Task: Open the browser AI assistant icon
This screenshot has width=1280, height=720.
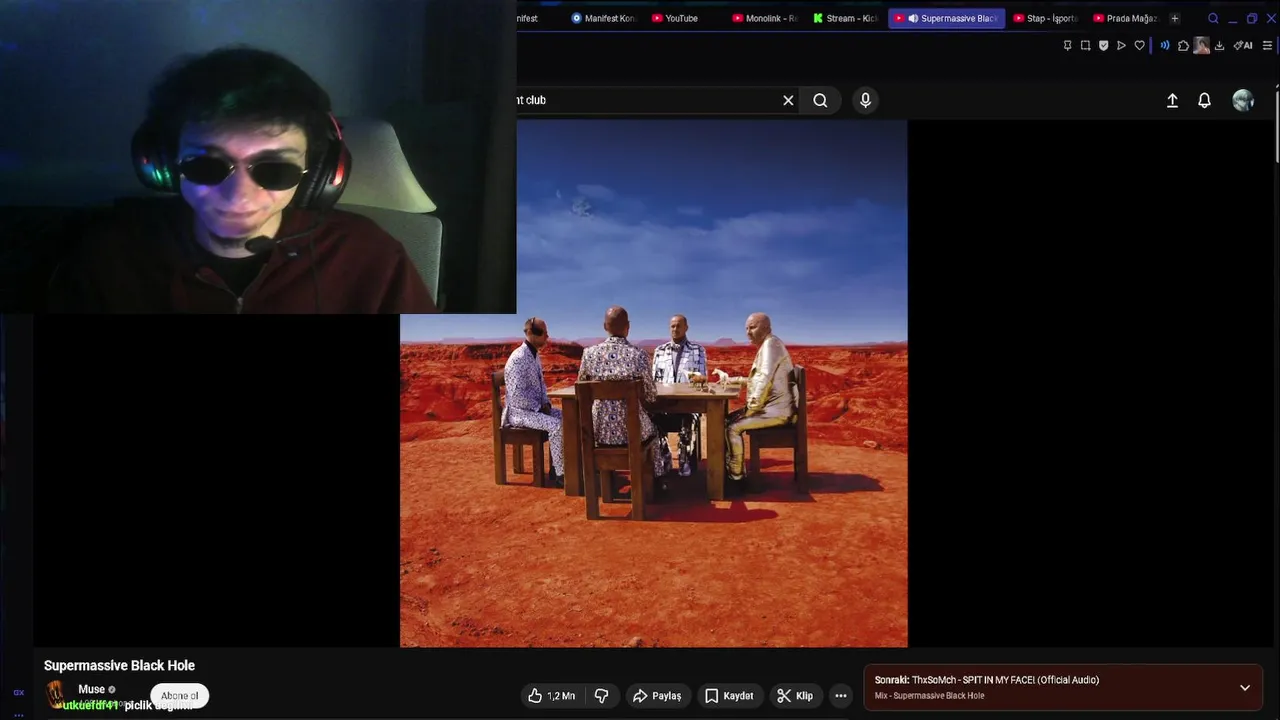Action: 1243,45
